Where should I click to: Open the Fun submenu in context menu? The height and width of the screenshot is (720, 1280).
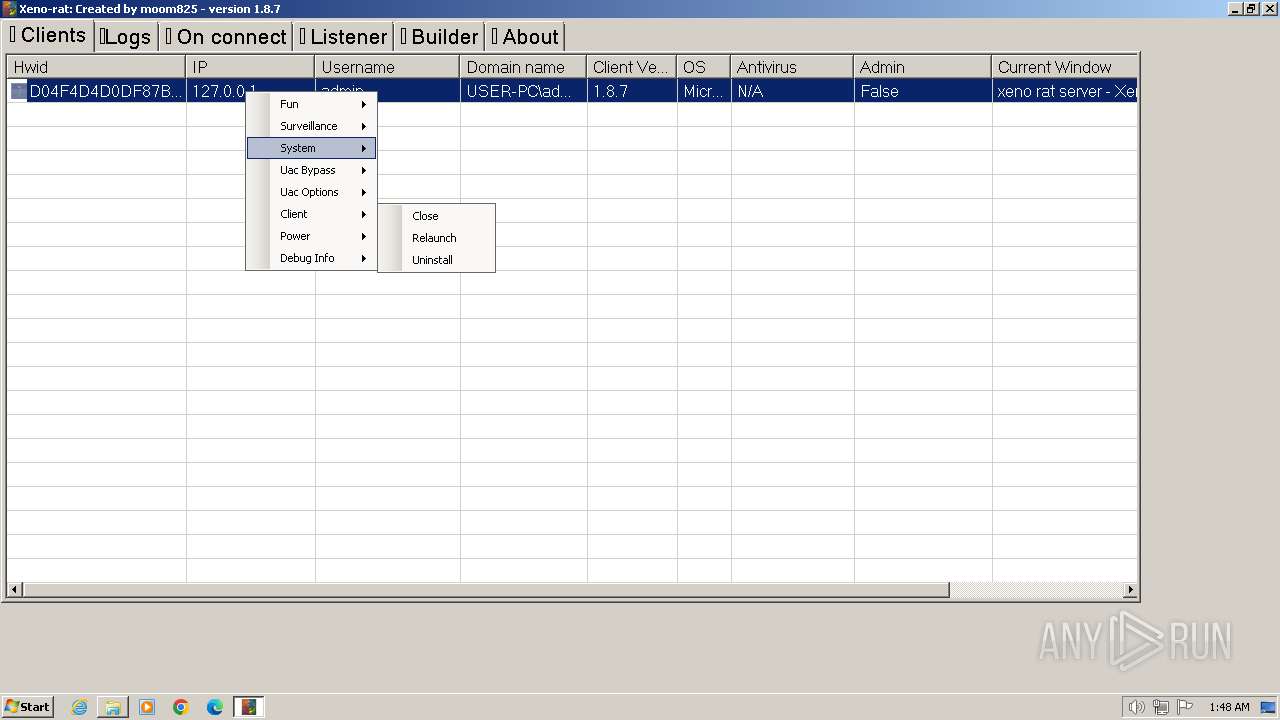point(311,104)
